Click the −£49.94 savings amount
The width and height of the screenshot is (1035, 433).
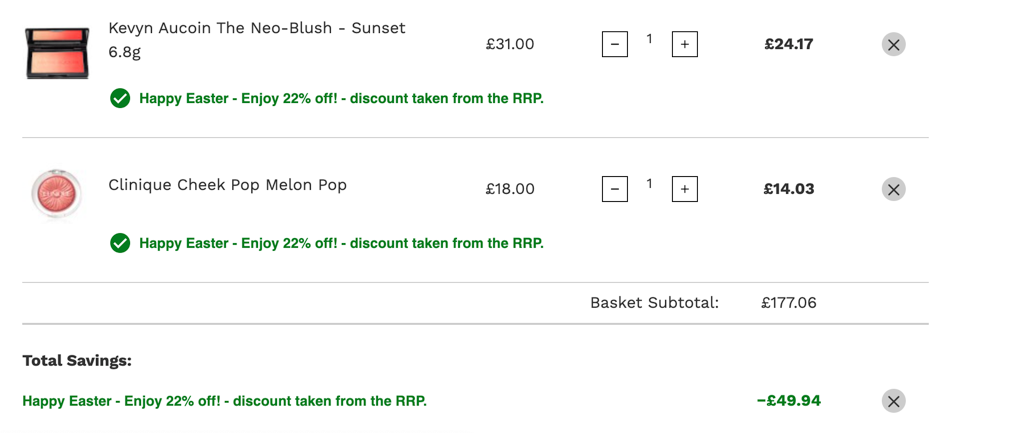789,401
